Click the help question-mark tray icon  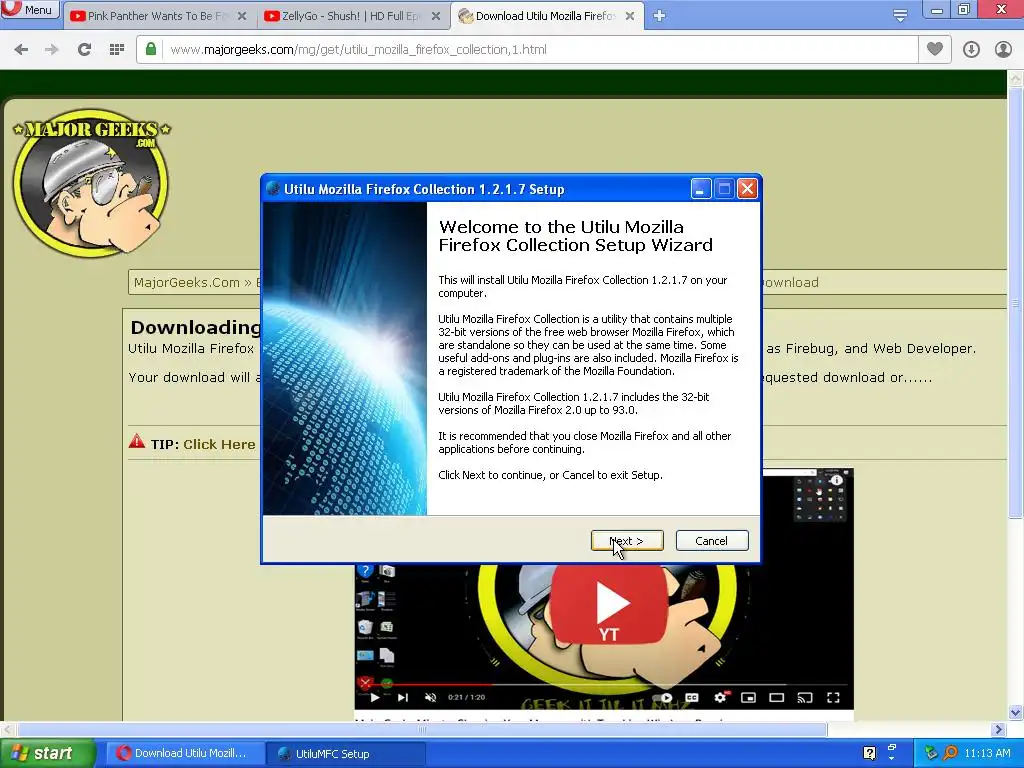point(870,753)
